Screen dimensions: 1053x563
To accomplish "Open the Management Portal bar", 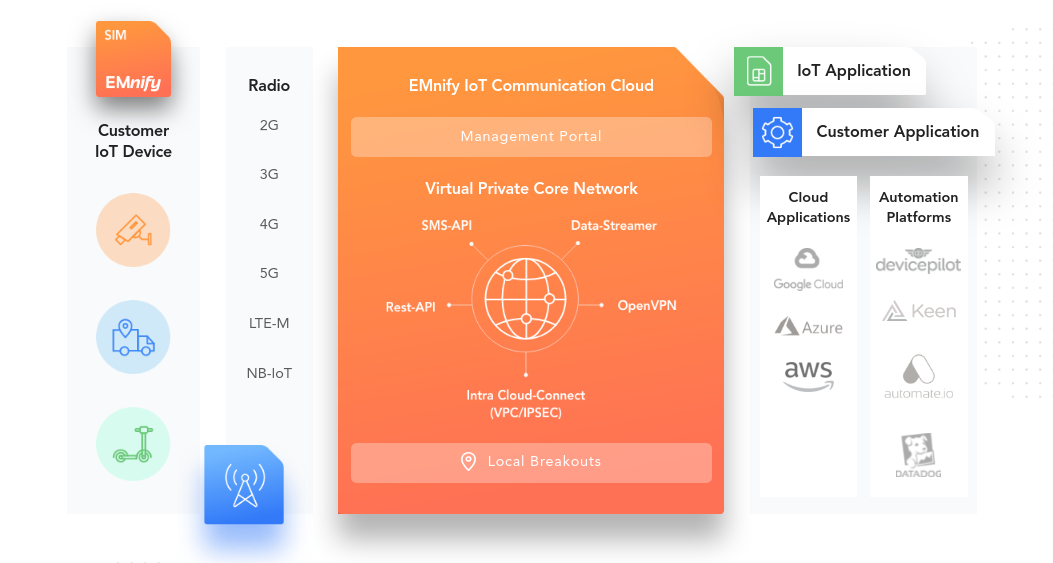I will (531, 137).
